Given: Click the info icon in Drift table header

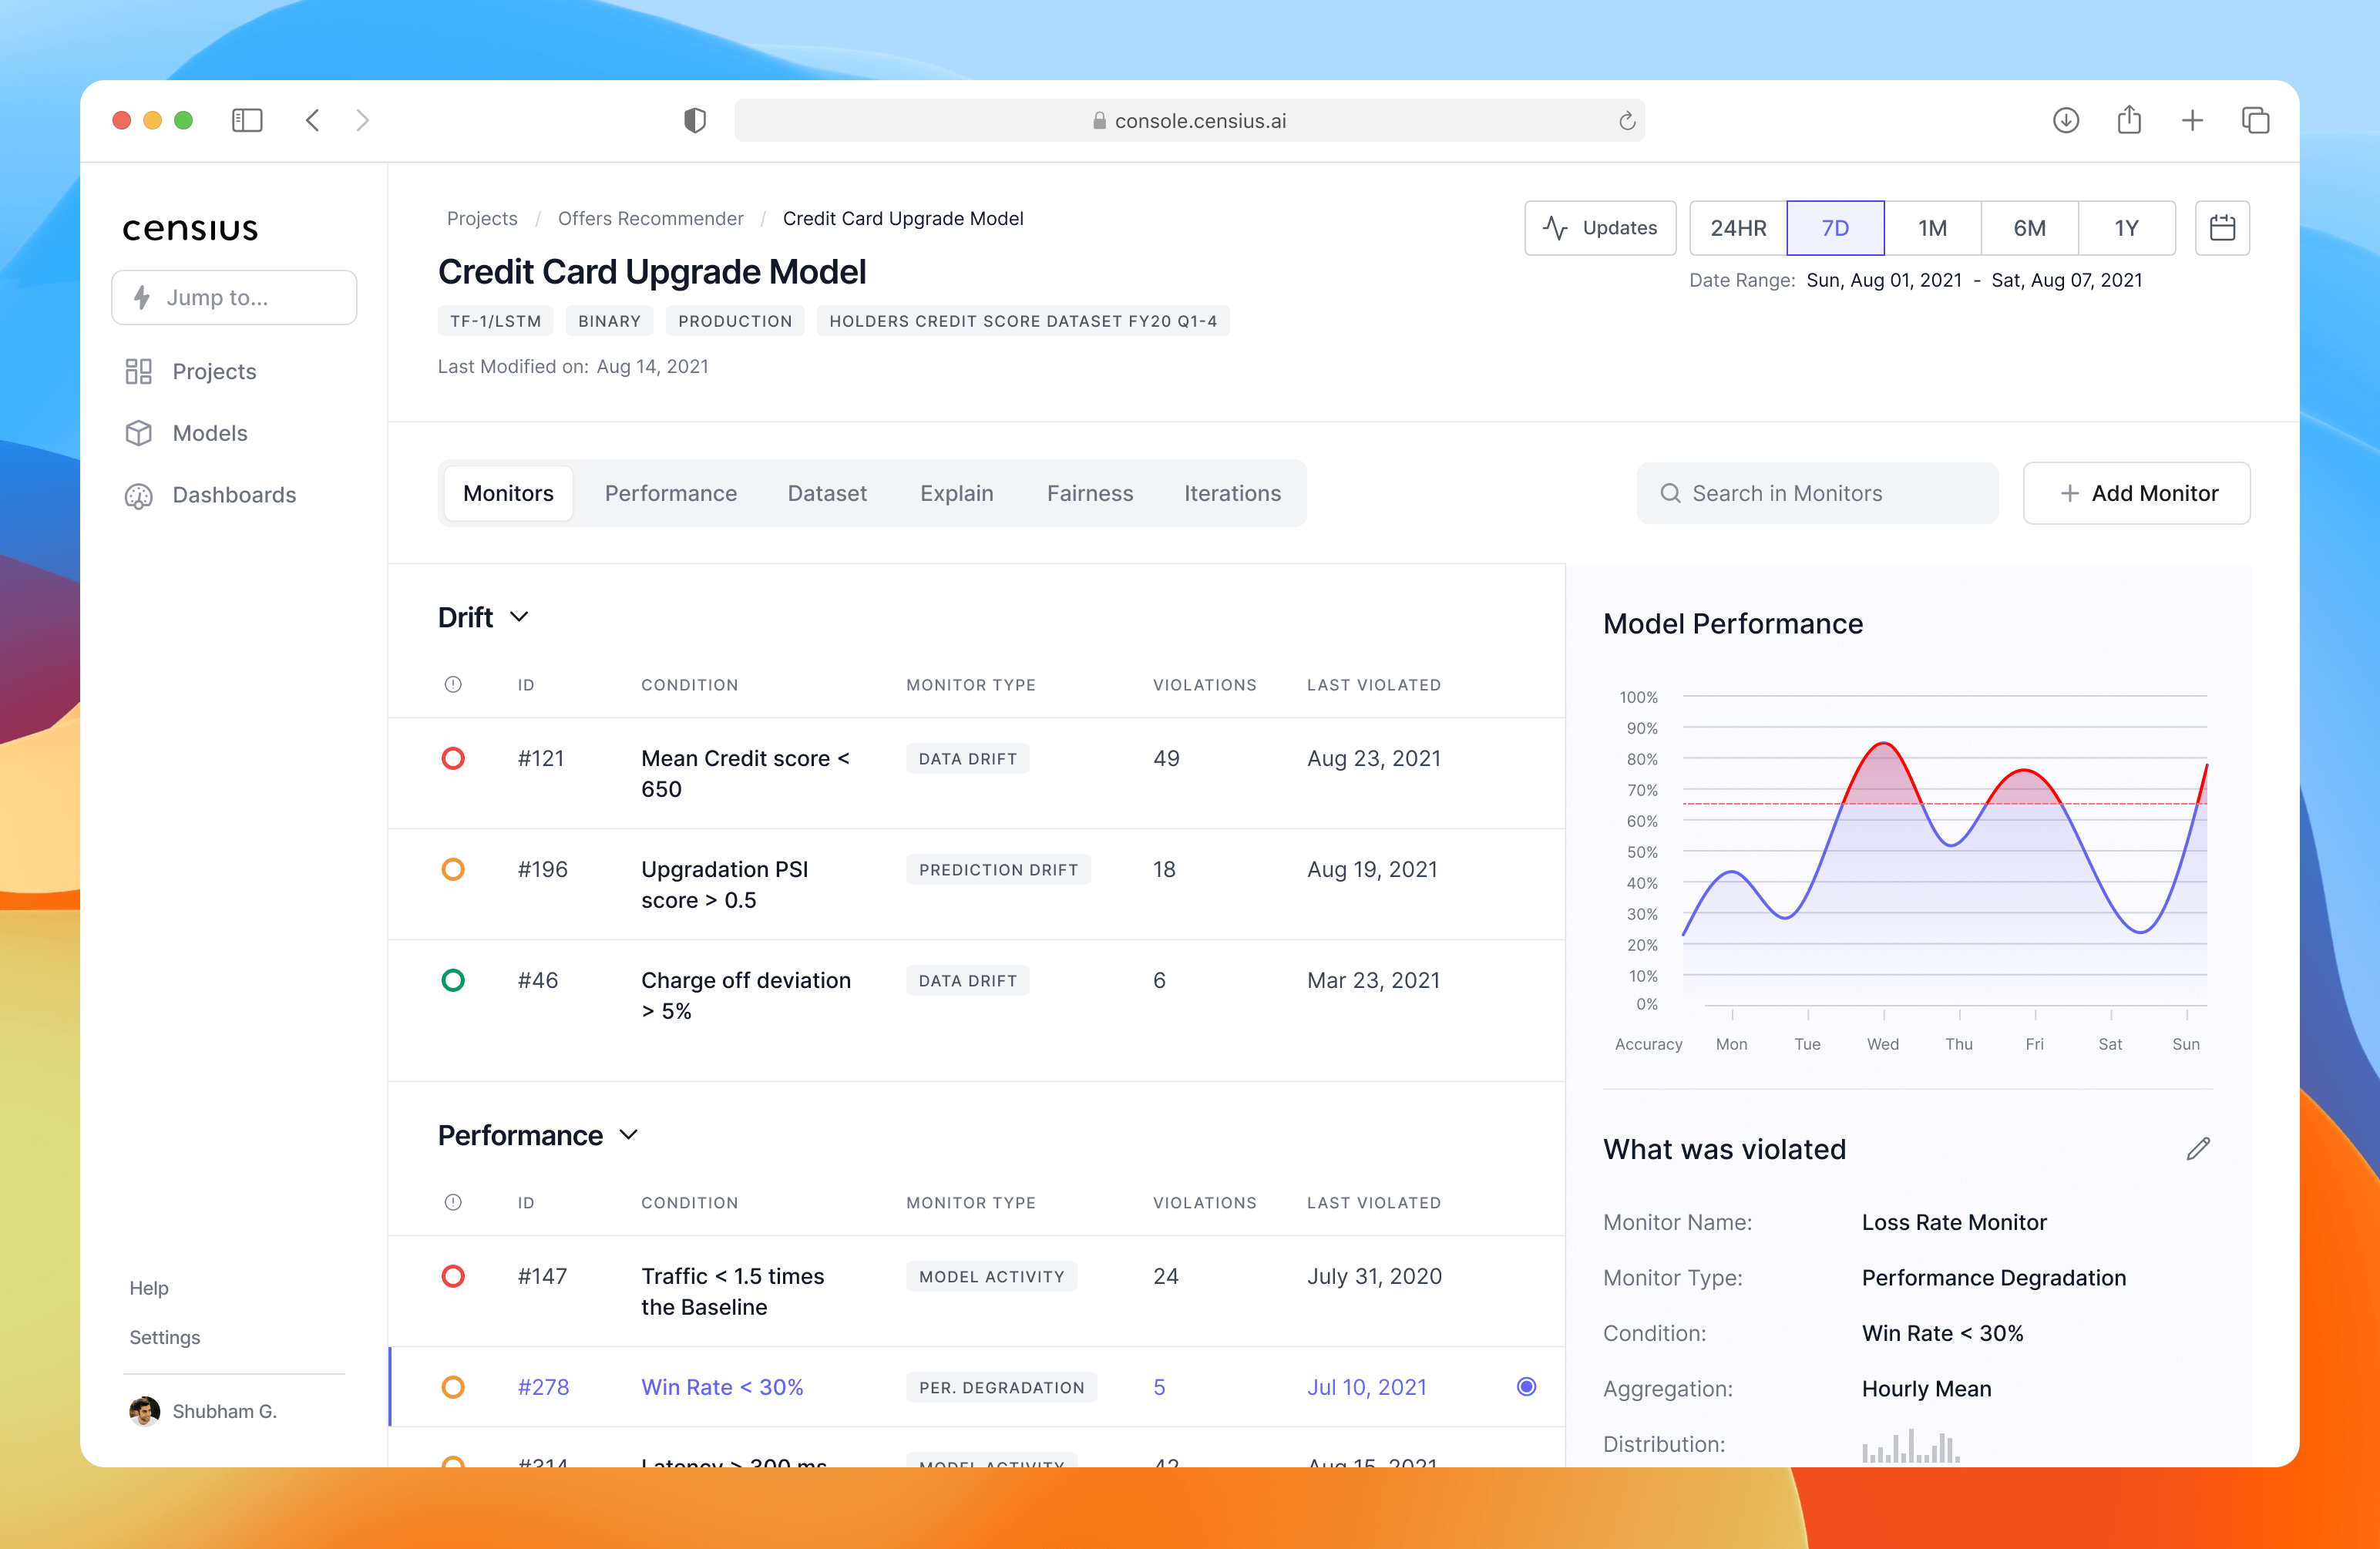Looking at the screenshot, I should tap(453, 685).
